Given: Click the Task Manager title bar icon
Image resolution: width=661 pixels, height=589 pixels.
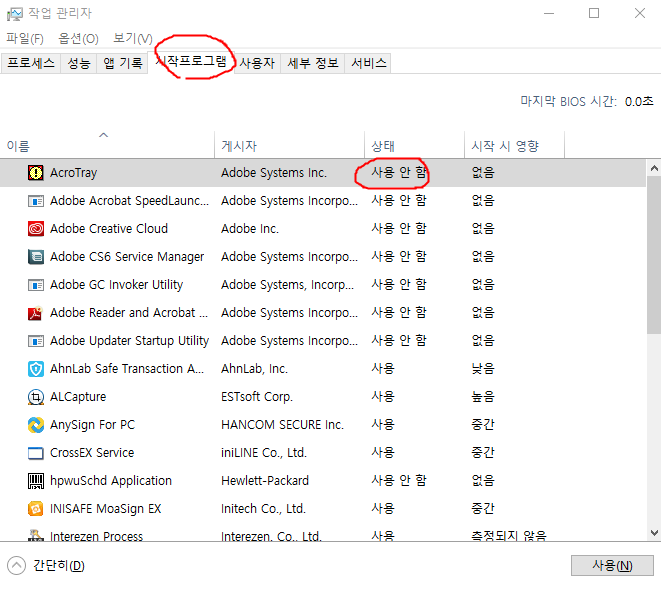Looking at the screenshot, I should coord(15,14).
